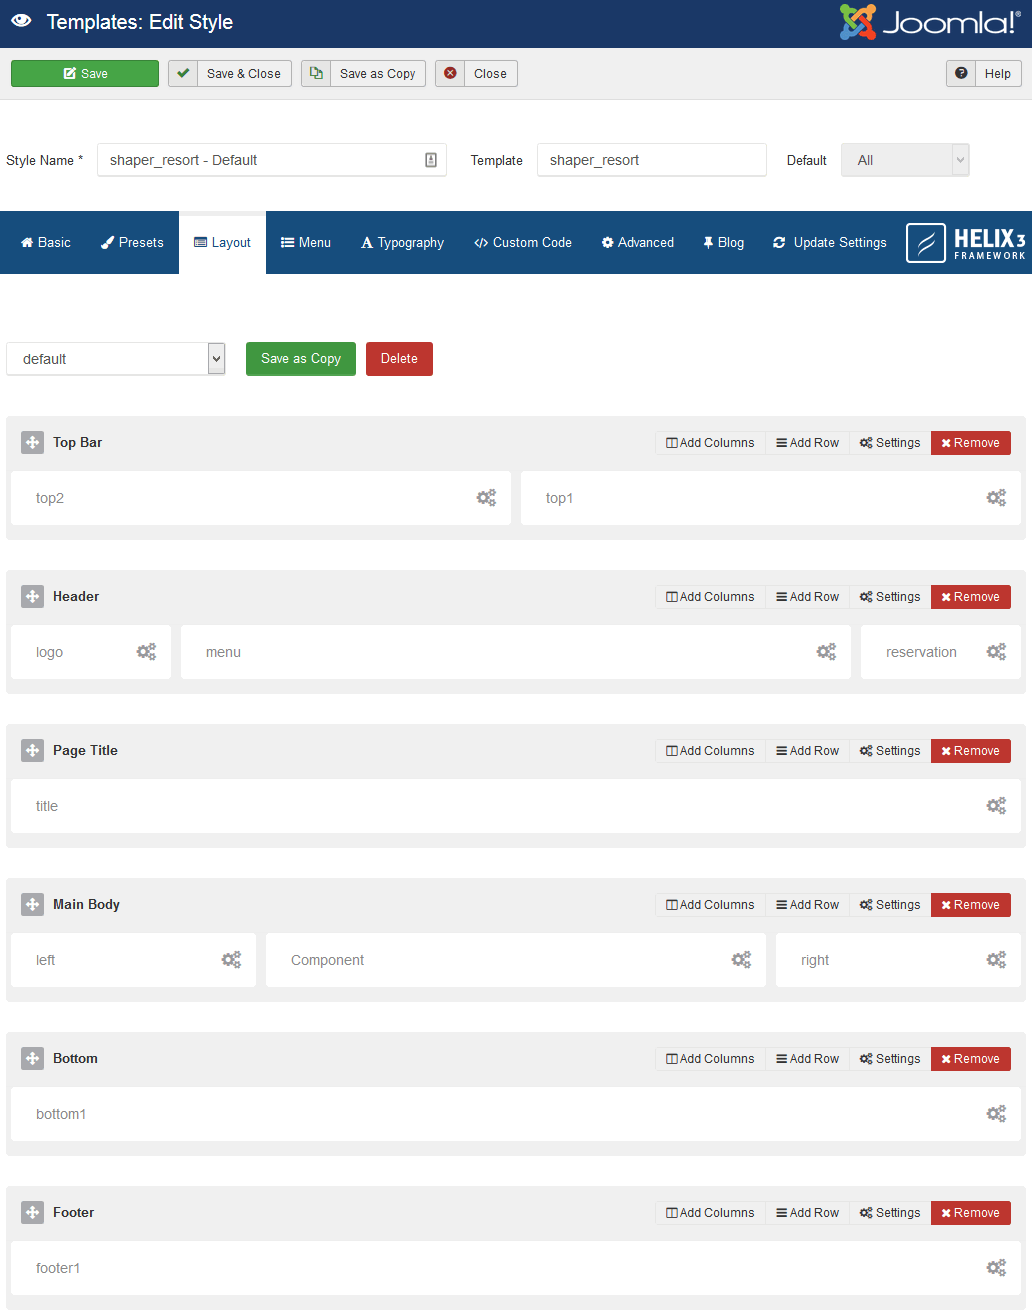Open settings gear for right column
Viewport: 1032px width, 1316px height.
click(x=996, y=960)
